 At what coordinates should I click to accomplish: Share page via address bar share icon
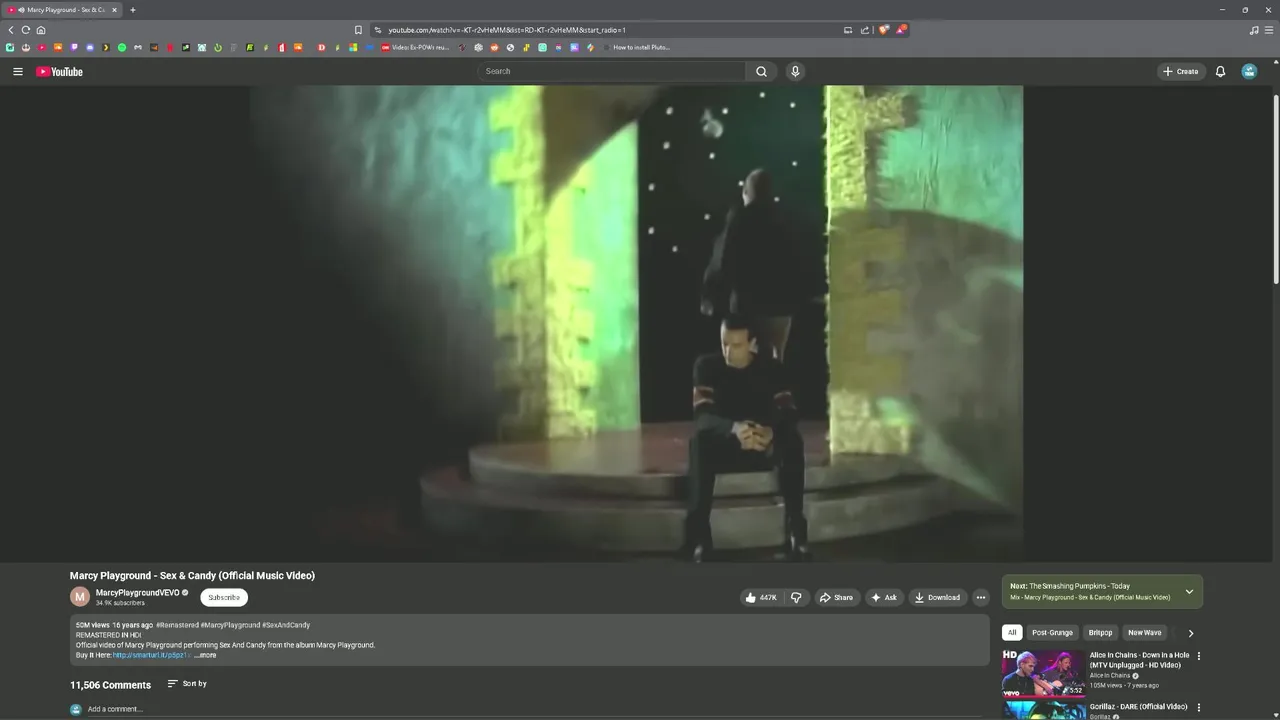pos(865,30)
